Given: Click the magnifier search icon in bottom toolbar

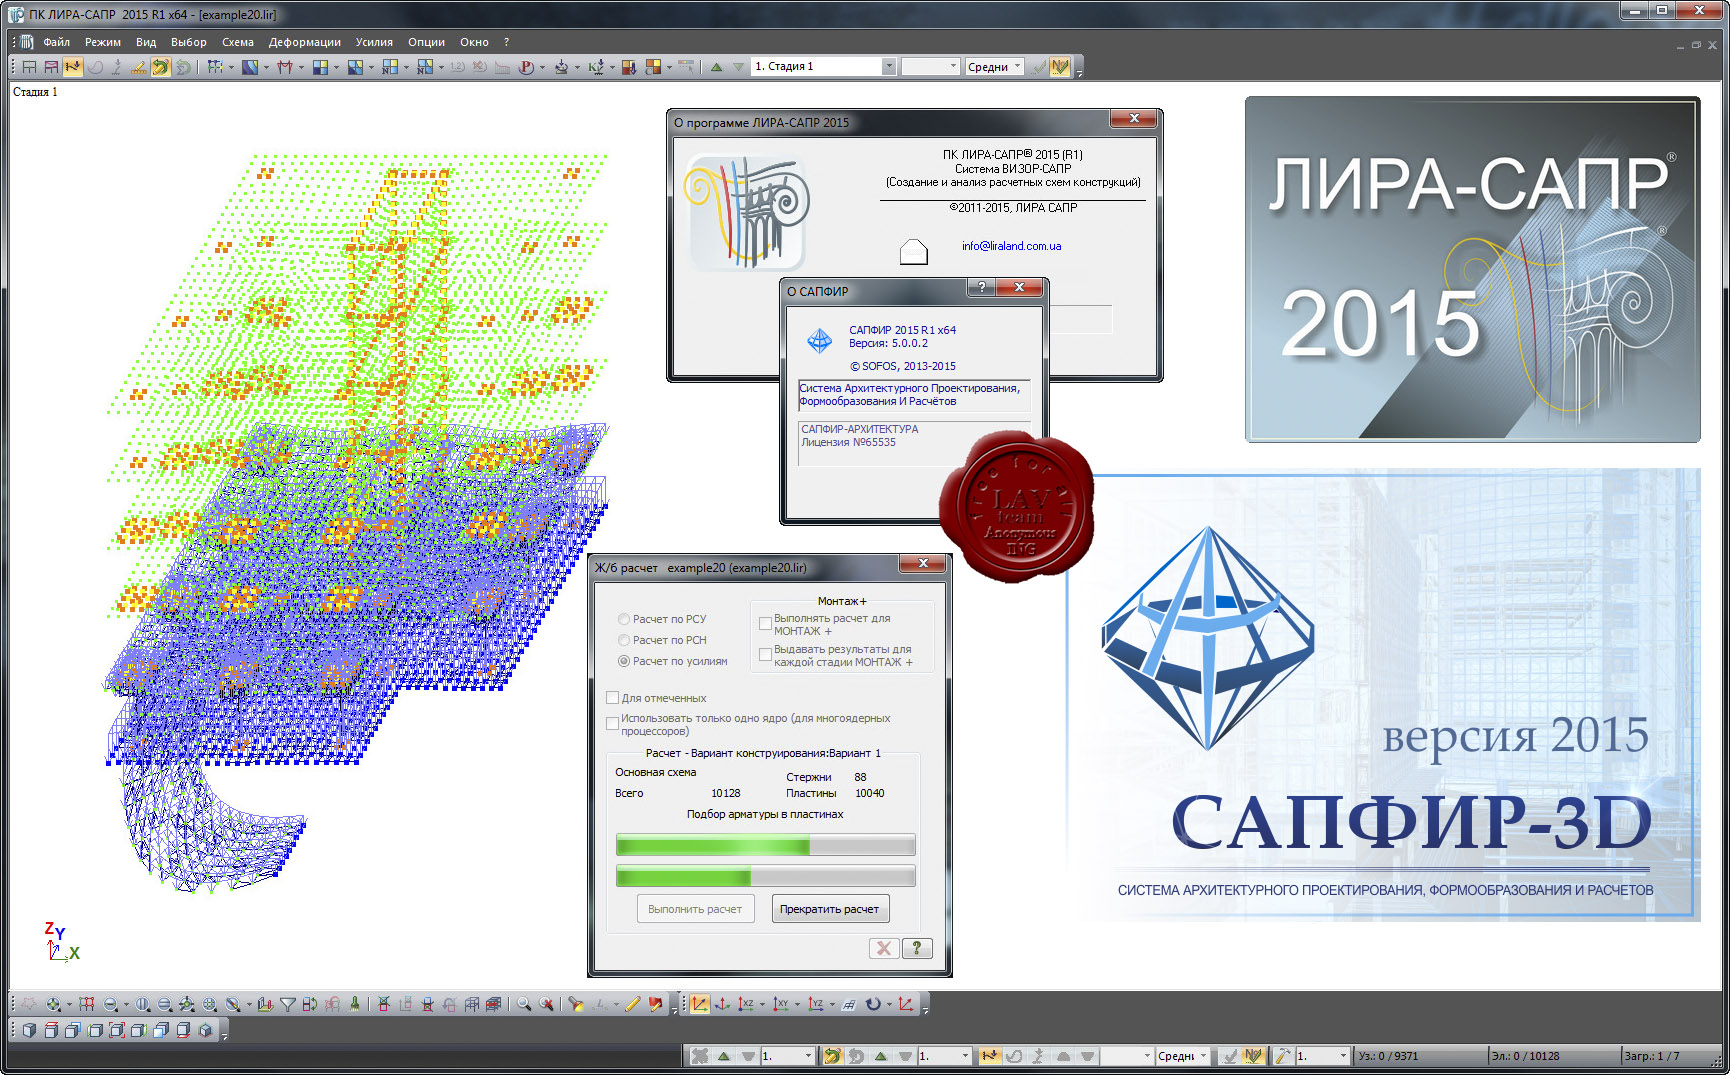Looking at the screenshot, I should [523, 1004].
